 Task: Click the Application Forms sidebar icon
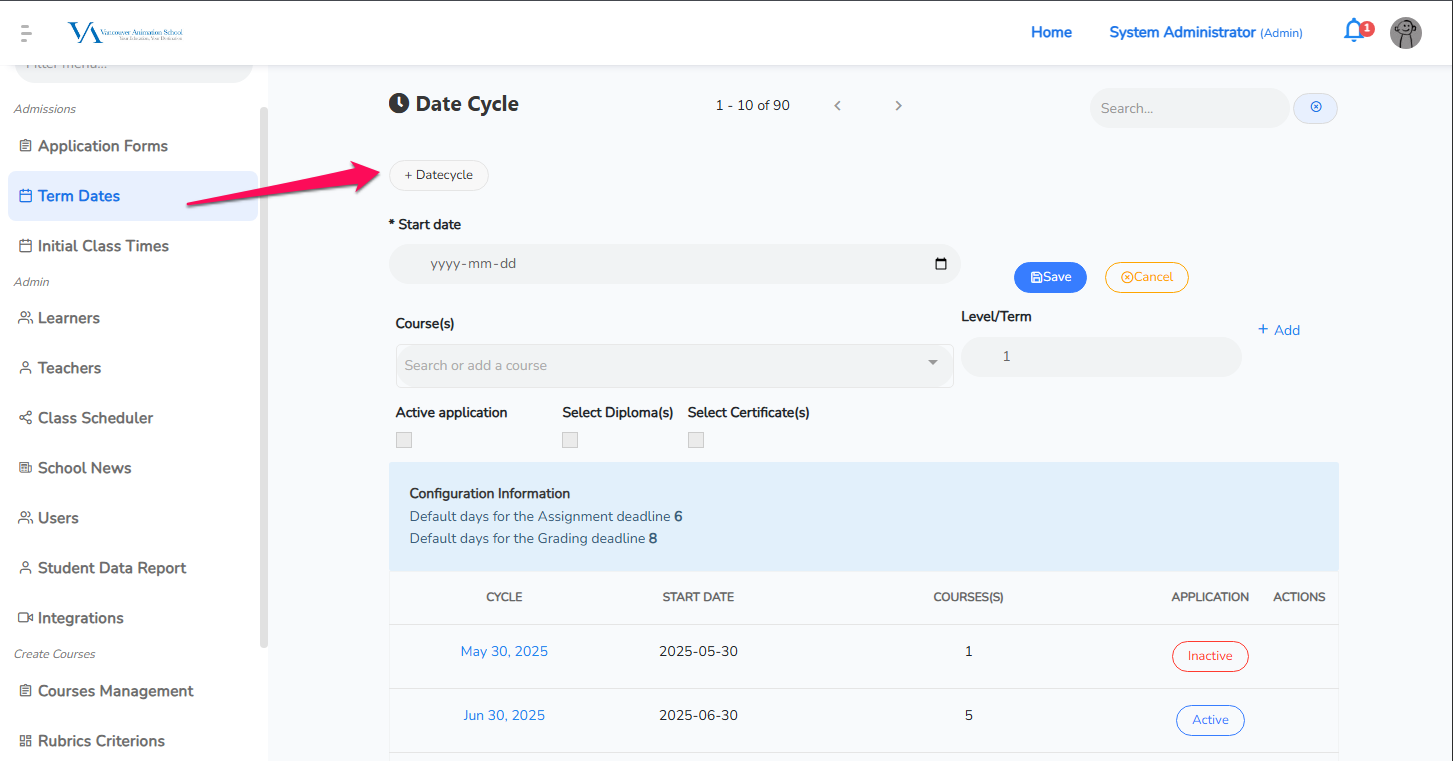[x=26, y=146]
